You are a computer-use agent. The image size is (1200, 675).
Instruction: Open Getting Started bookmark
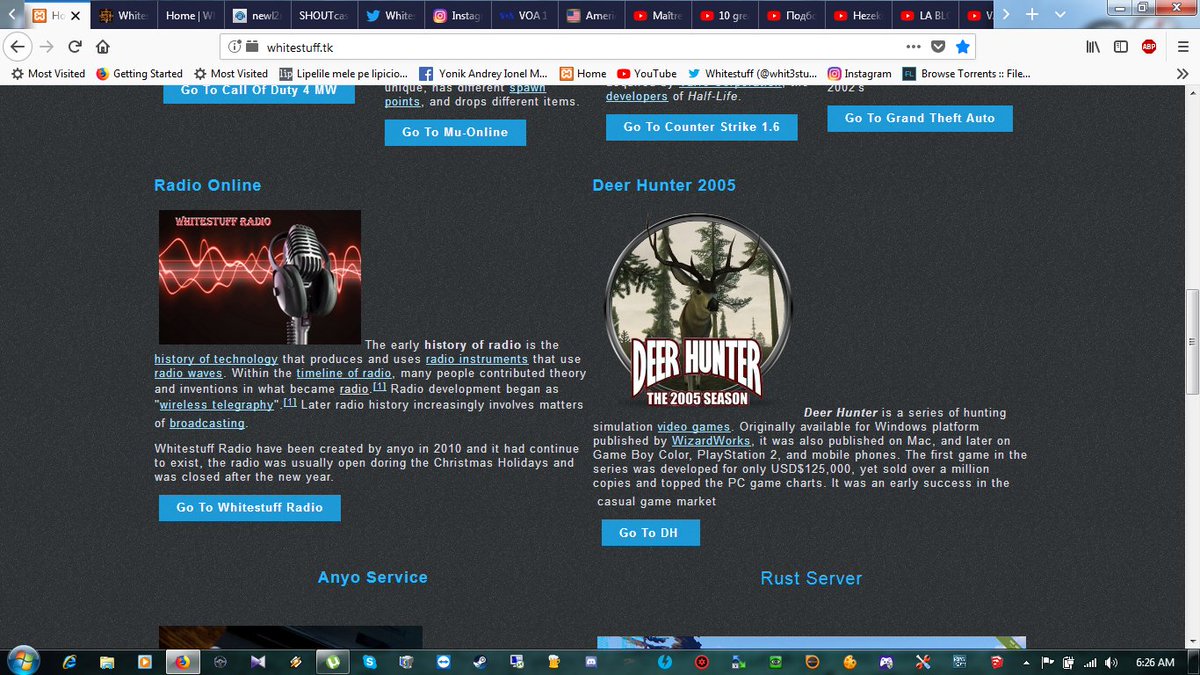point(140,73)
